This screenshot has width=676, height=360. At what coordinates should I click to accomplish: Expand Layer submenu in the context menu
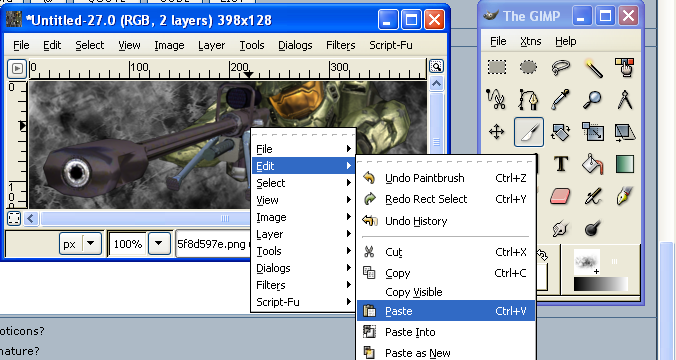pos(303,234)
